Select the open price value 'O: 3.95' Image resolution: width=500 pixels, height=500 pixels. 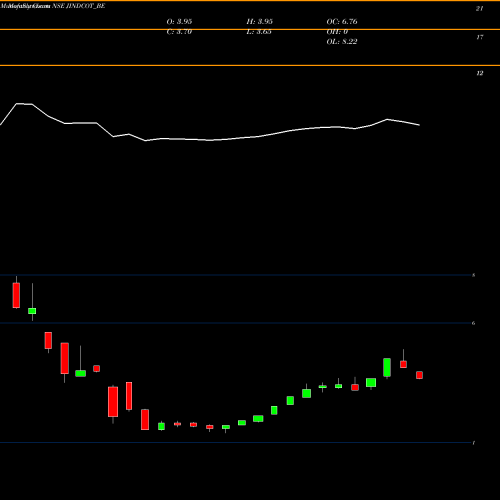tap(179, 22)
